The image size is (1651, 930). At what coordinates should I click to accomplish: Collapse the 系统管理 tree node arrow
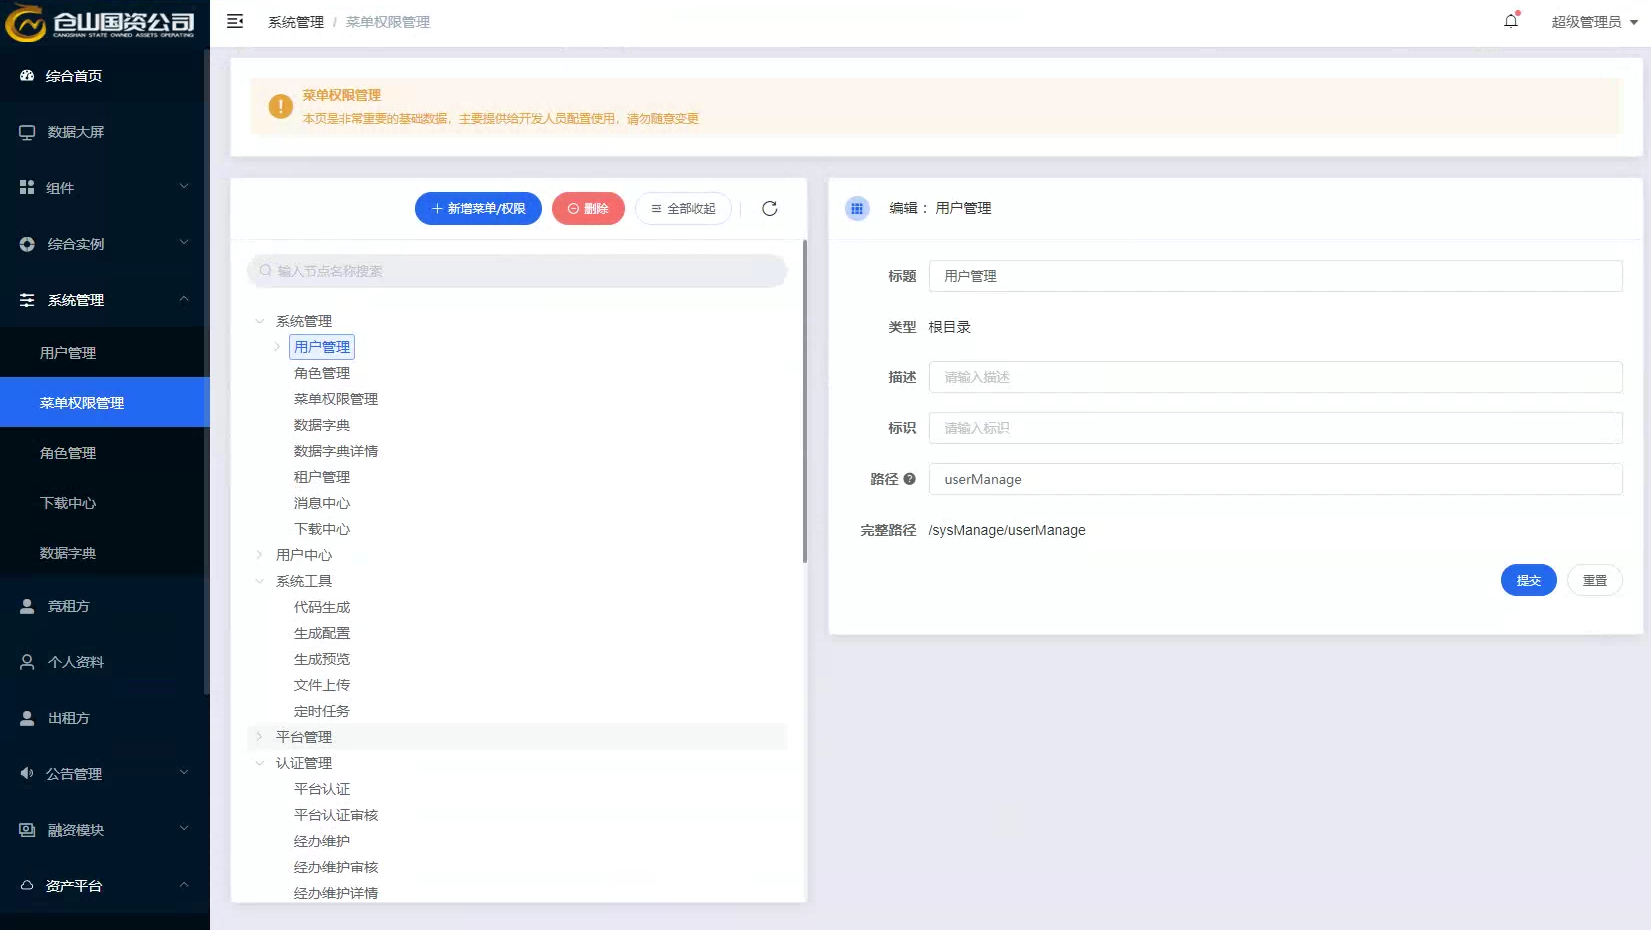[259, 321]
